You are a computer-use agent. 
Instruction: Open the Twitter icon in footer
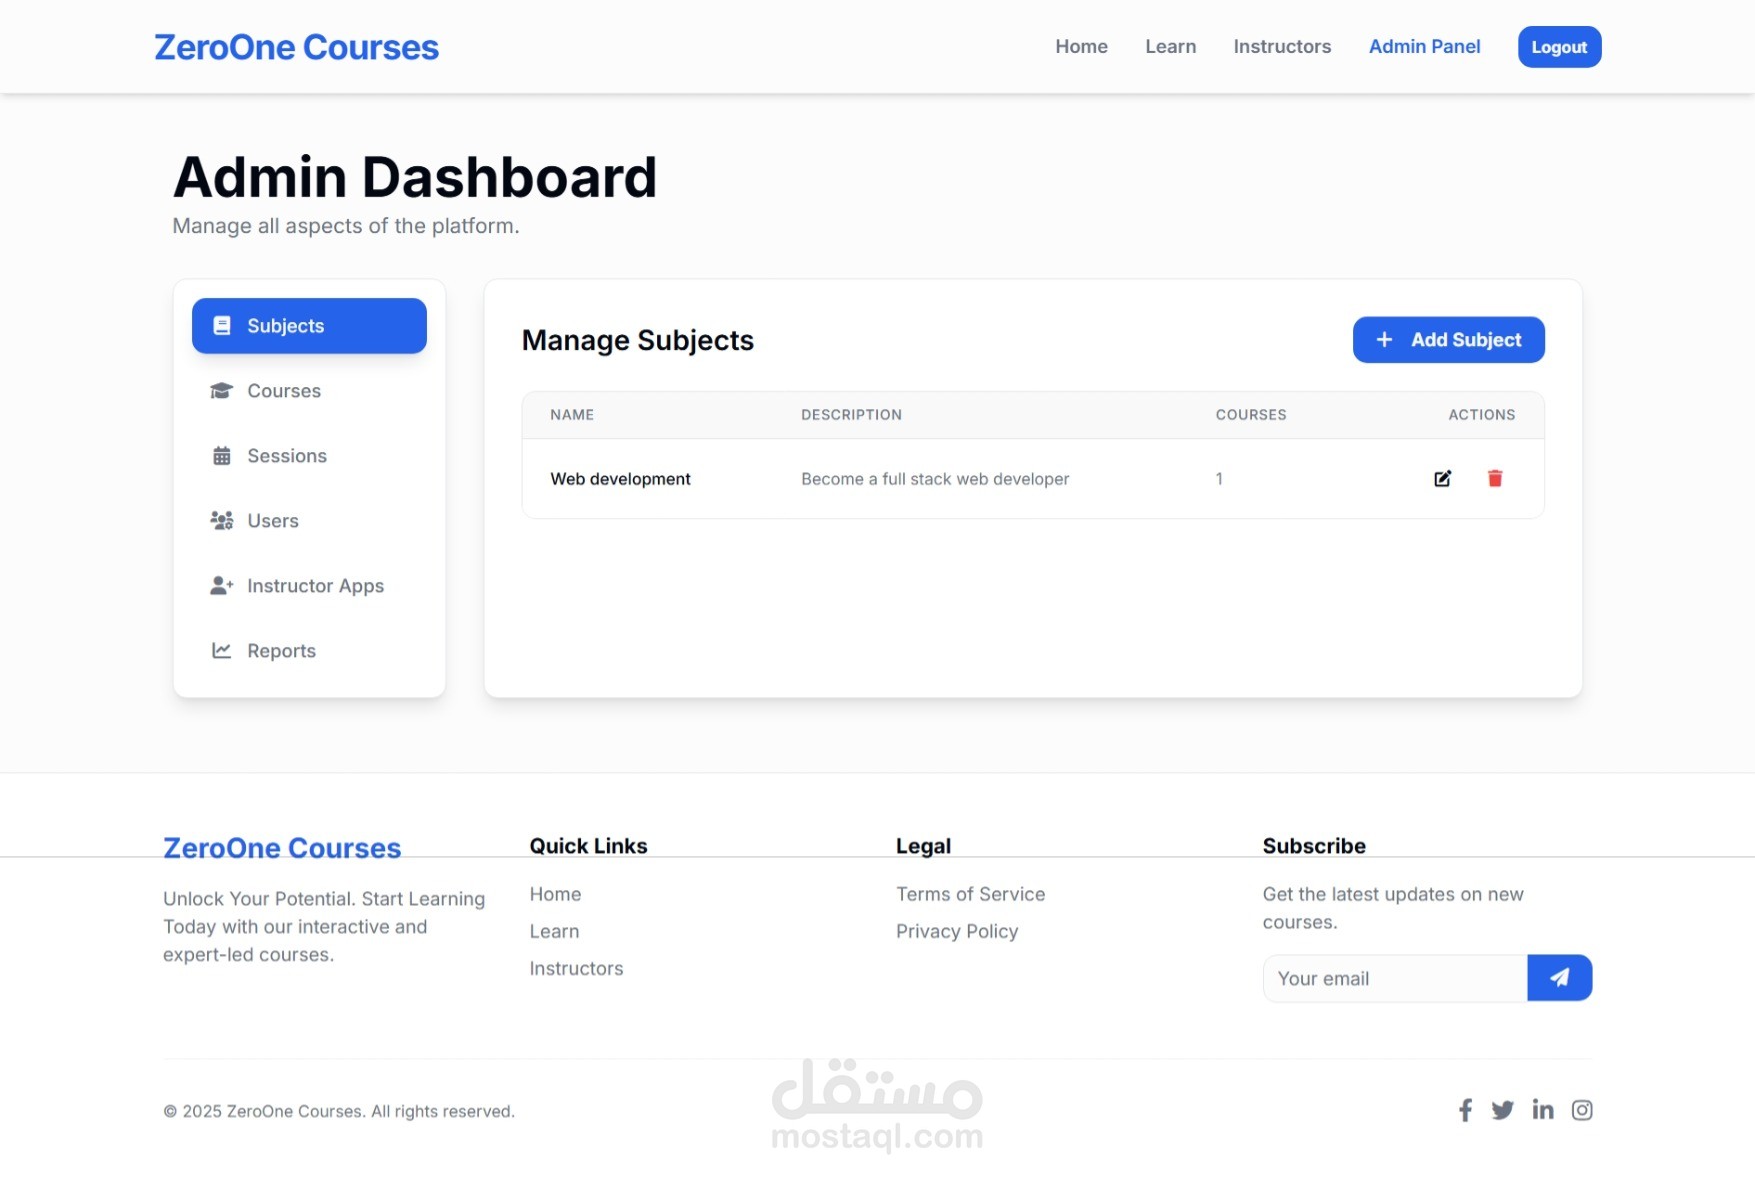click(x=1502, y=1110)
